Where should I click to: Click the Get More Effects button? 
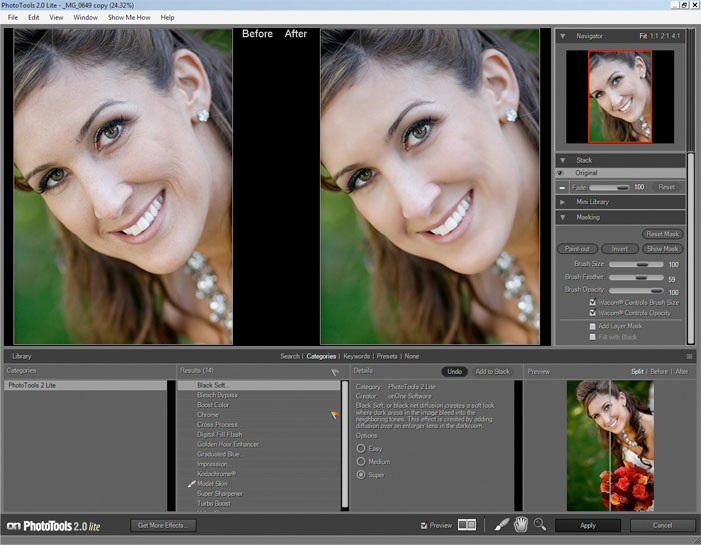click(163, 525)
